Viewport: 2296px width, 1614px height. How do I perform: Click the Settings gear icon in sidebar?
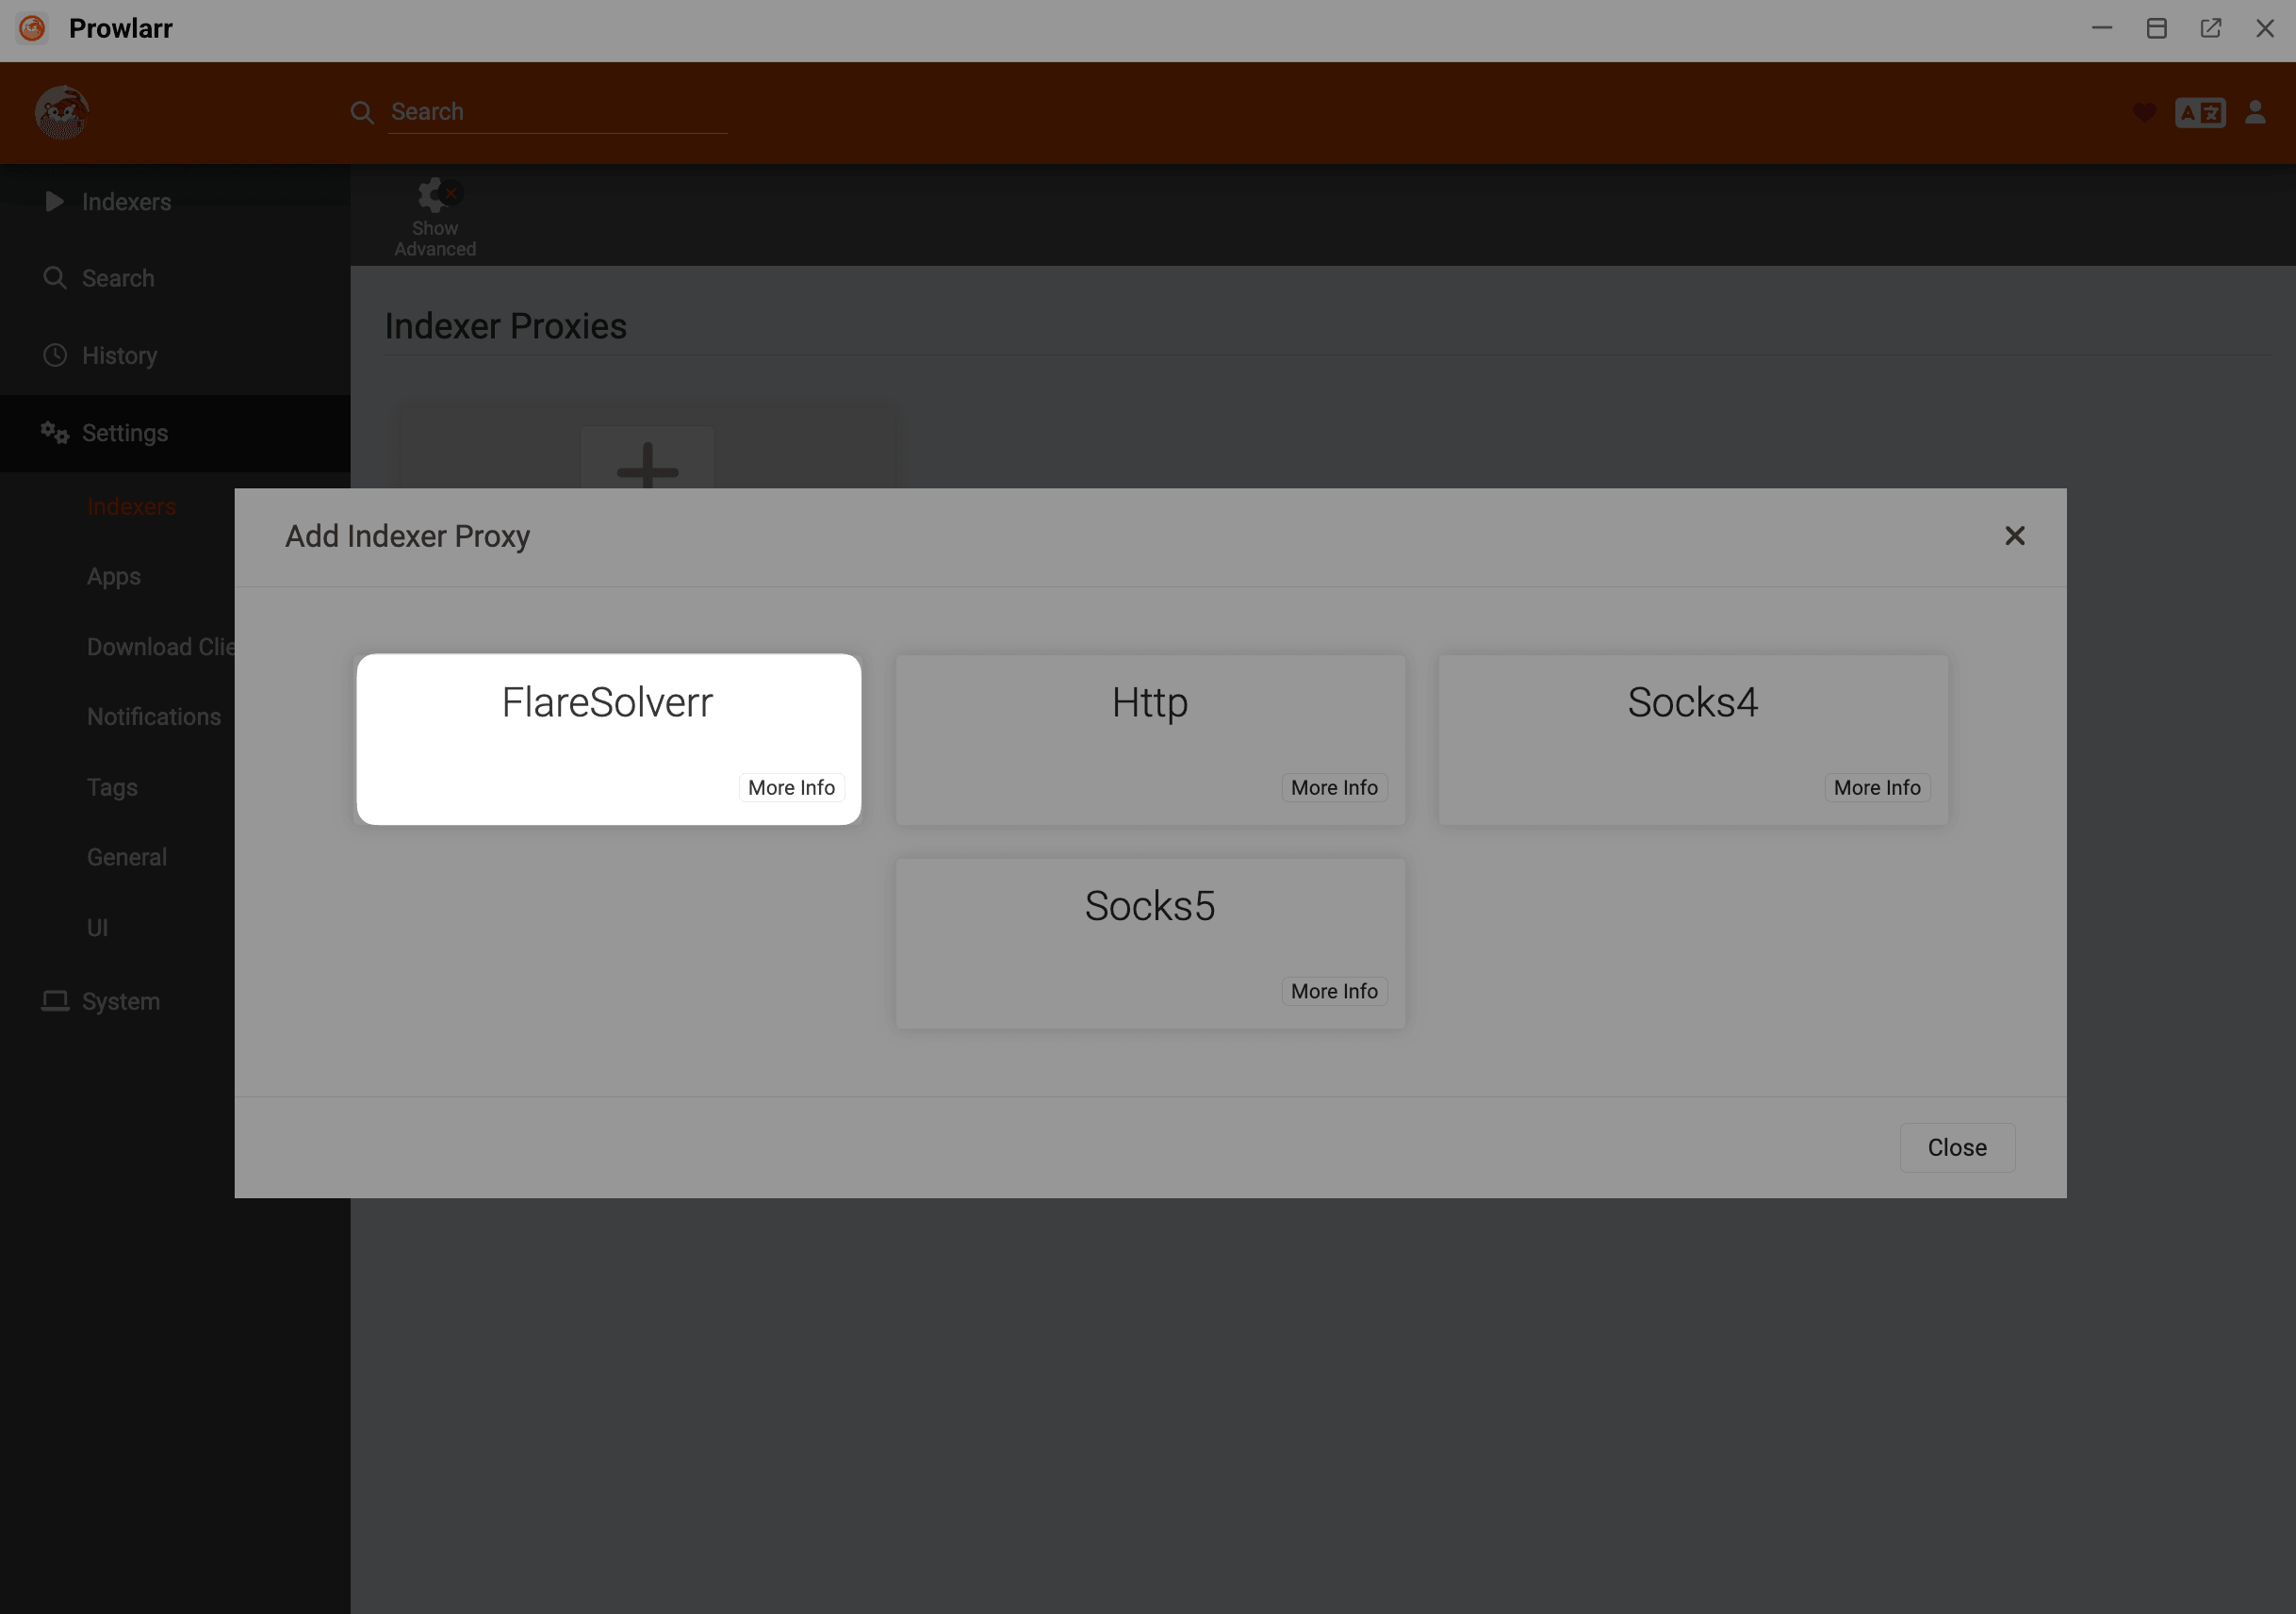pyautogui.click(x=55, y=432)
